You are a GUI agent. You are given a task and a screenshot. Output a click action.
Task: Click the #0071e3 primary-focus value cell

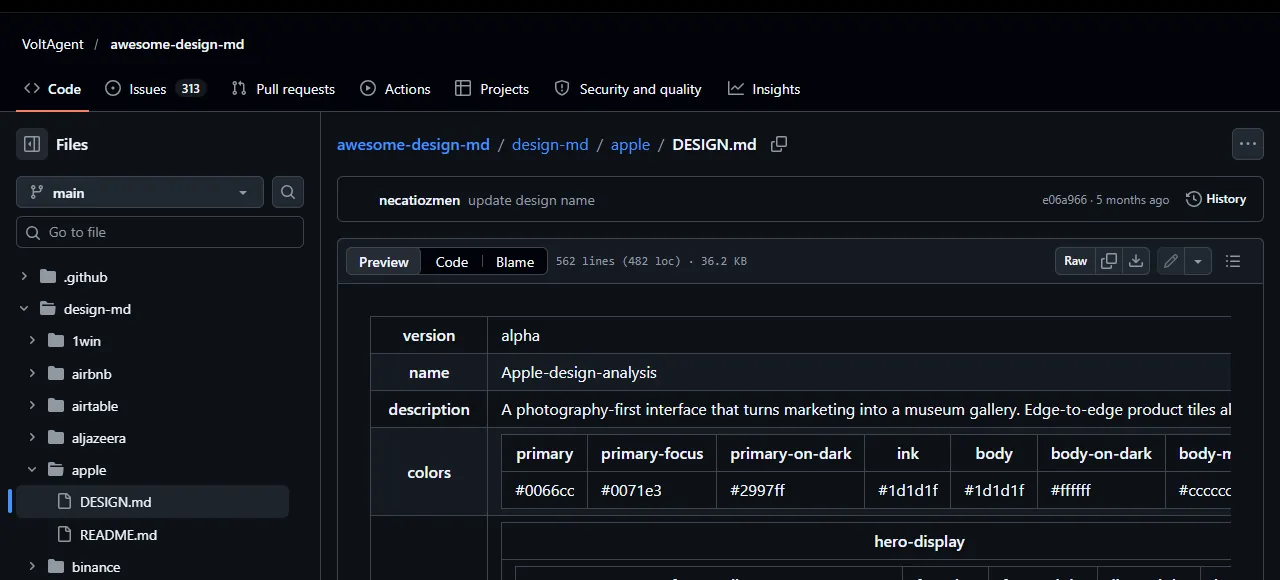coord(652,490)
